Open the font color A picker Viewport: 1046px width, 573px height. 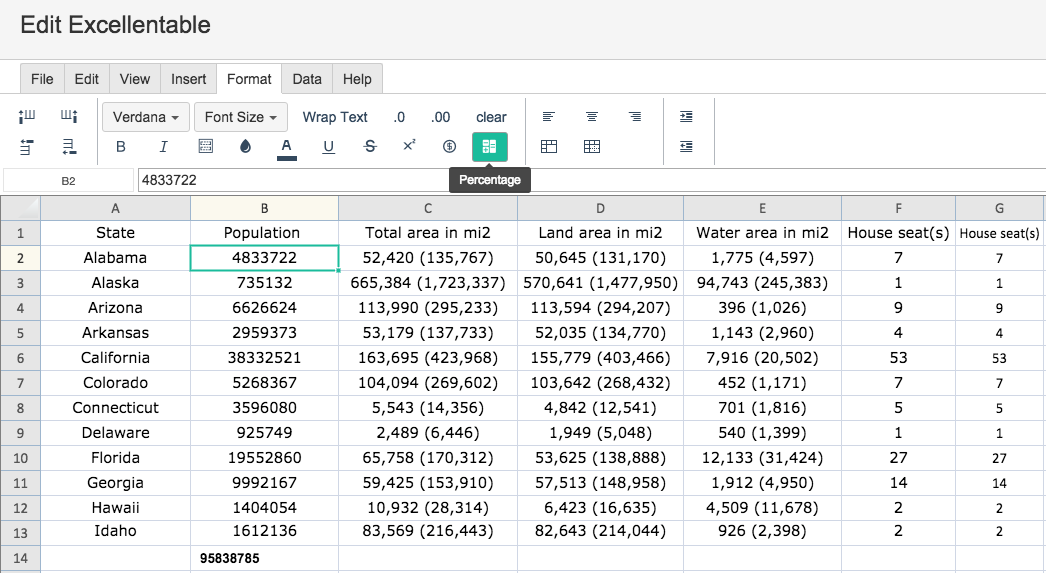[x=287, y=148]
